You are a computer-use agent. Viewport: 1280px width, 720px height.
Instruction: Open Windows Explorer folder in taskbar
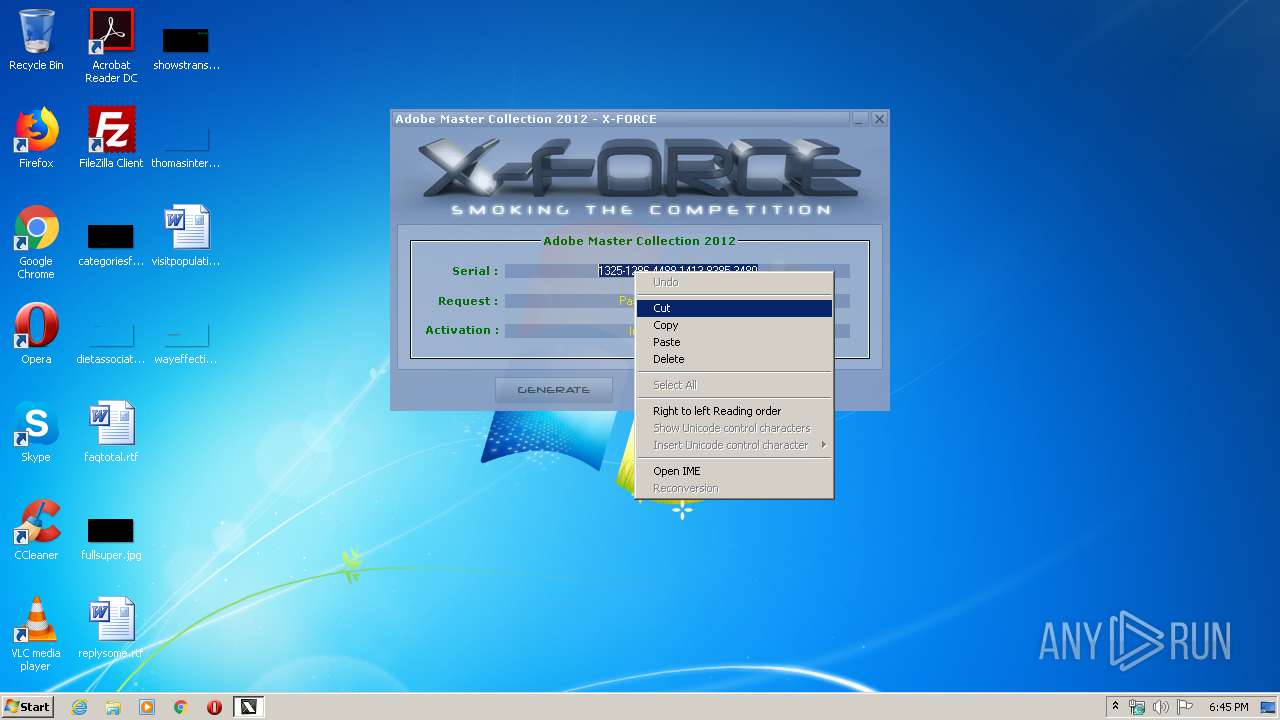click(113, 707)
